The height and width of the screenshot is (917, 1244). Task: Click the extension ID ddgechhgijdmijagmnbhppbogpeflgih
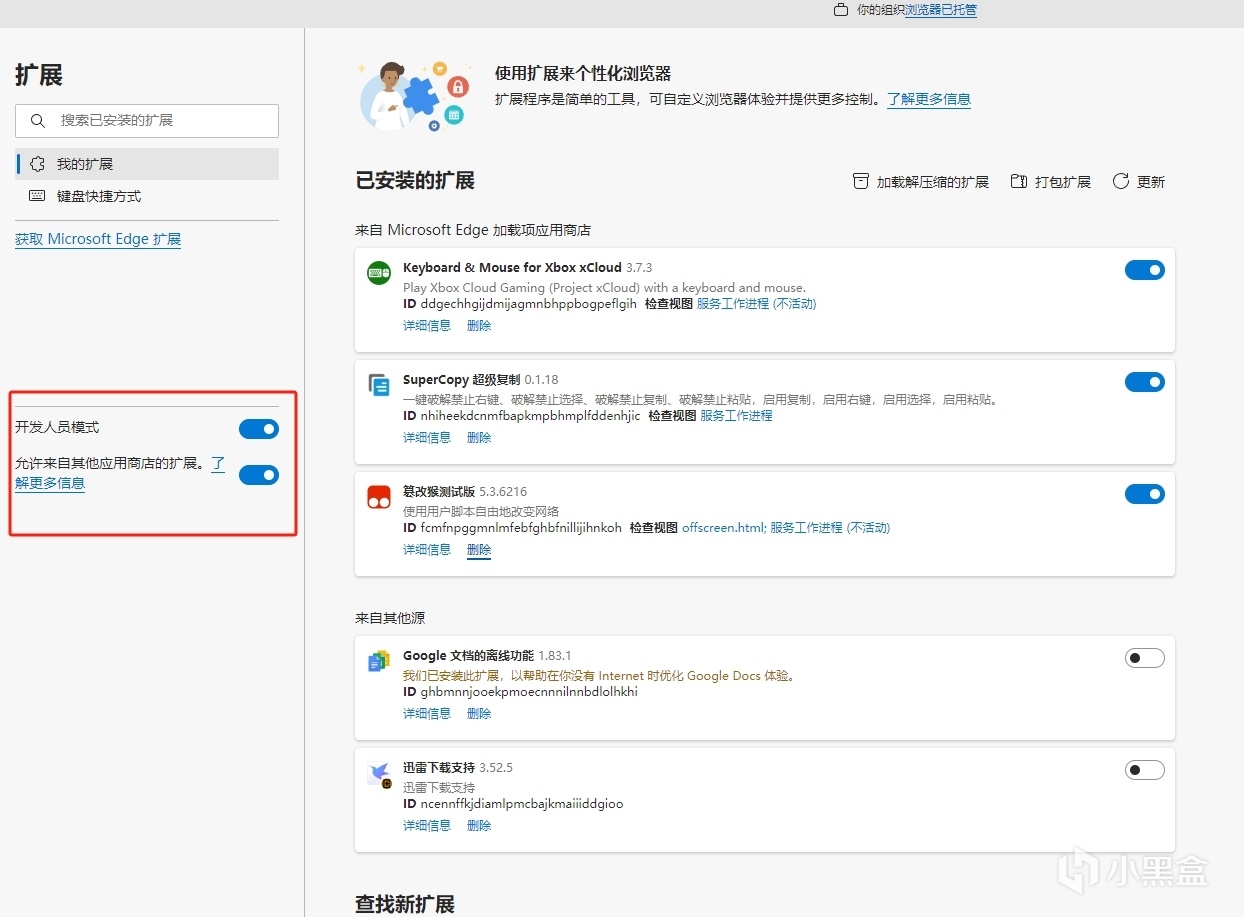pos(528,303)
